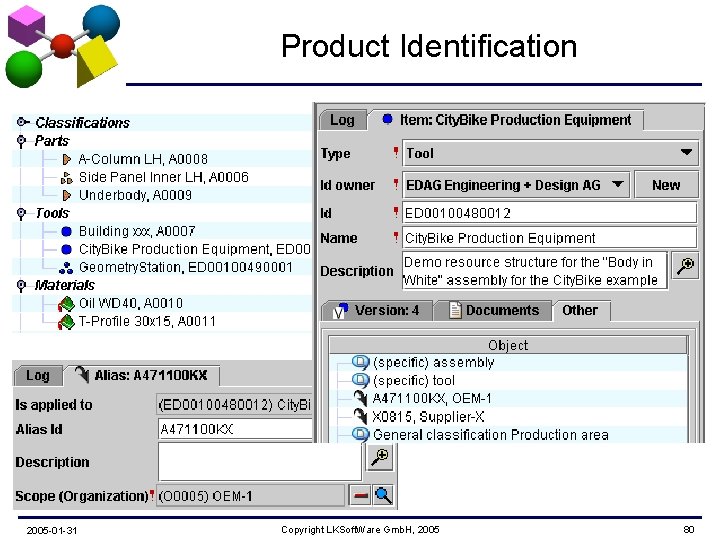This screenshot has height=540, width=720.
Task: Select GeometryStation, ED00100490001 row
Action: 186,267
